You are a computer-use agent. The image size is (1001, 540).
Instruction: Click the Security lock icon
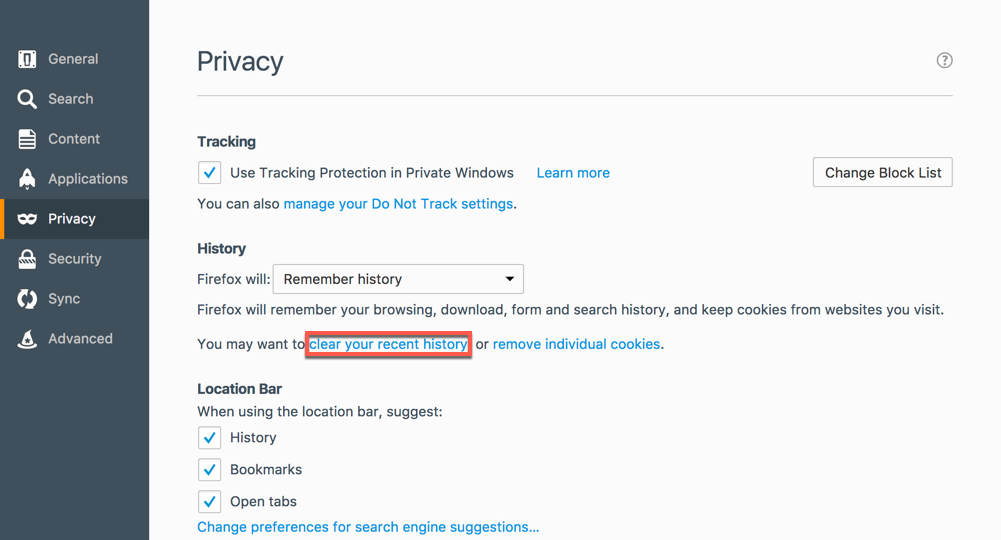click(27, 259)
